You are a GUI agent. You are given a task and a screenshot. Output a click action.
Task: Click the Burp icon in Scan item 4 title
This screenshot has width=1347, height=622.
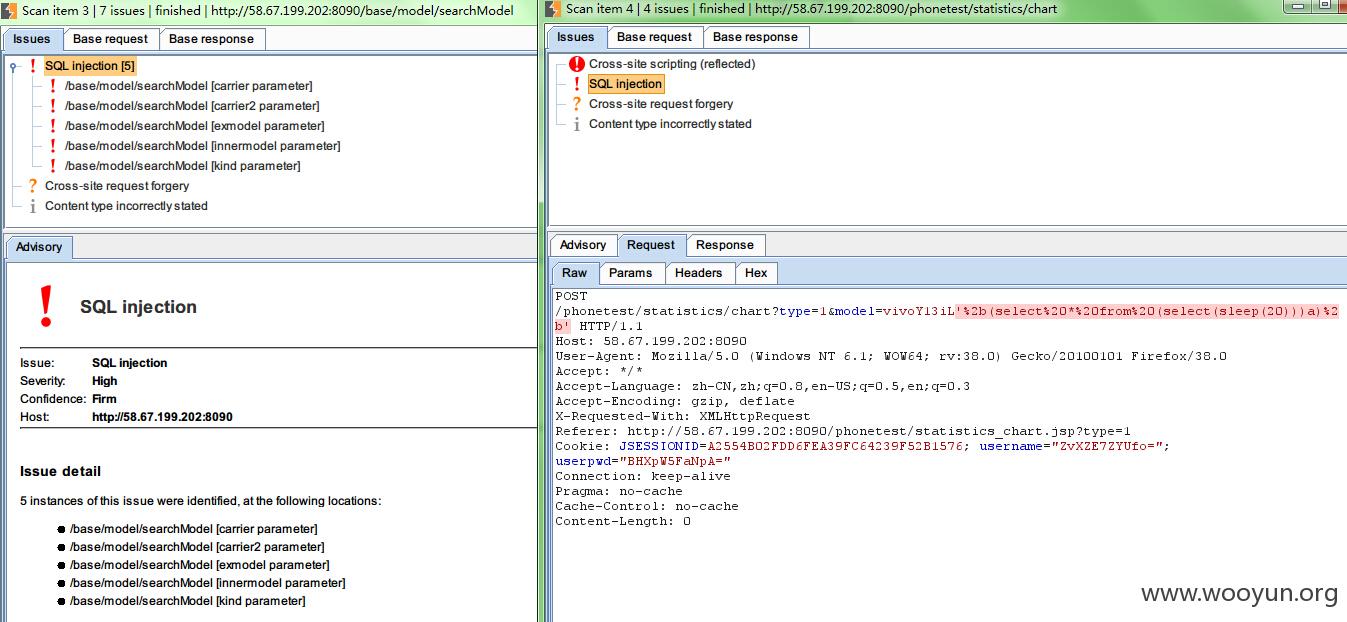tap(554, 9)
